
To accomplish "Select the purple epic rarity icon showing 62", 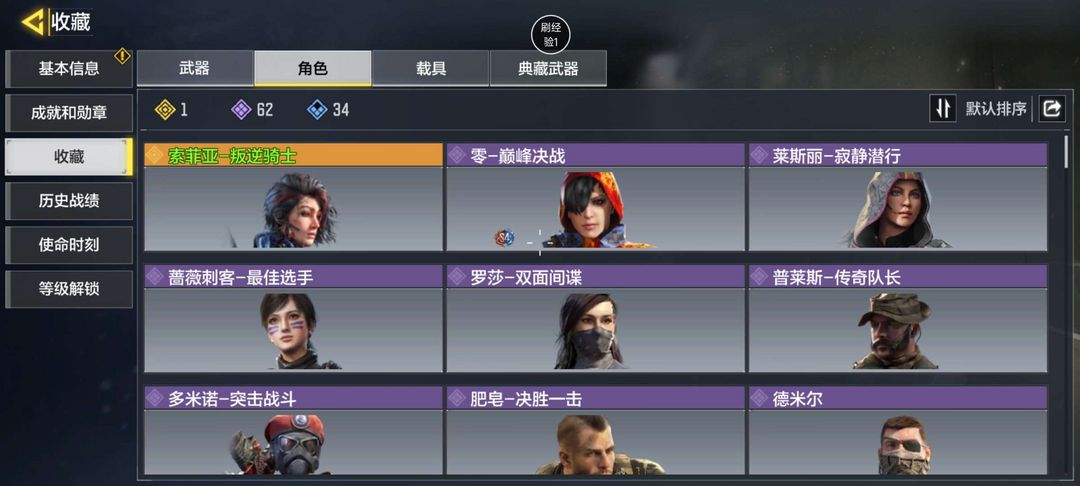I will point(241,109).
